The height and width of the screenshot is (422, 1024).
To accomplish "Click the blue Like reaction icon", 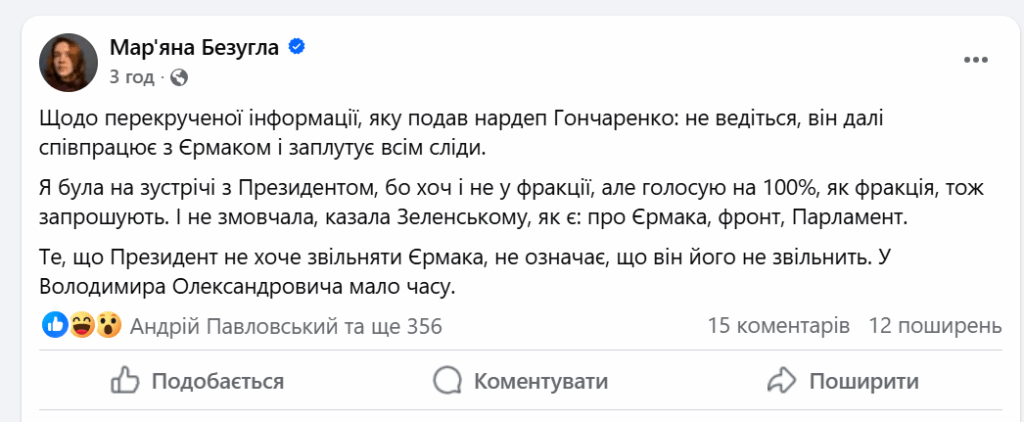I will pyautogui.click(x=56, y=325).
